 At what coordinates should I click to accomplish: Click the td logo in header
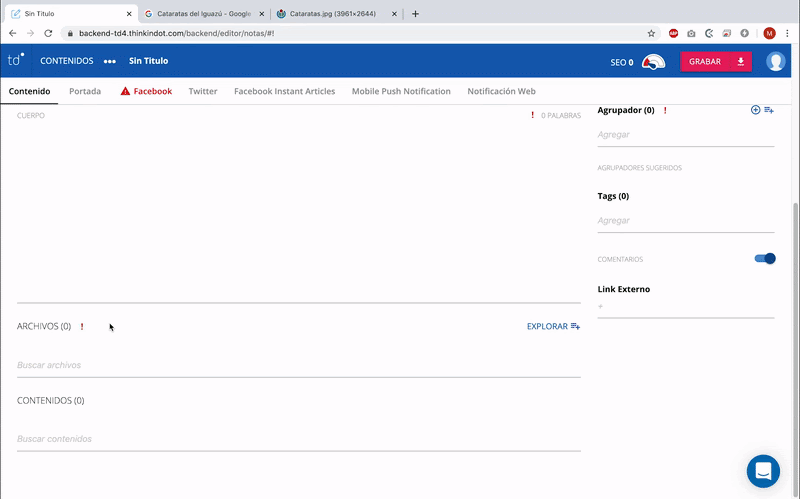coord(16,61)
